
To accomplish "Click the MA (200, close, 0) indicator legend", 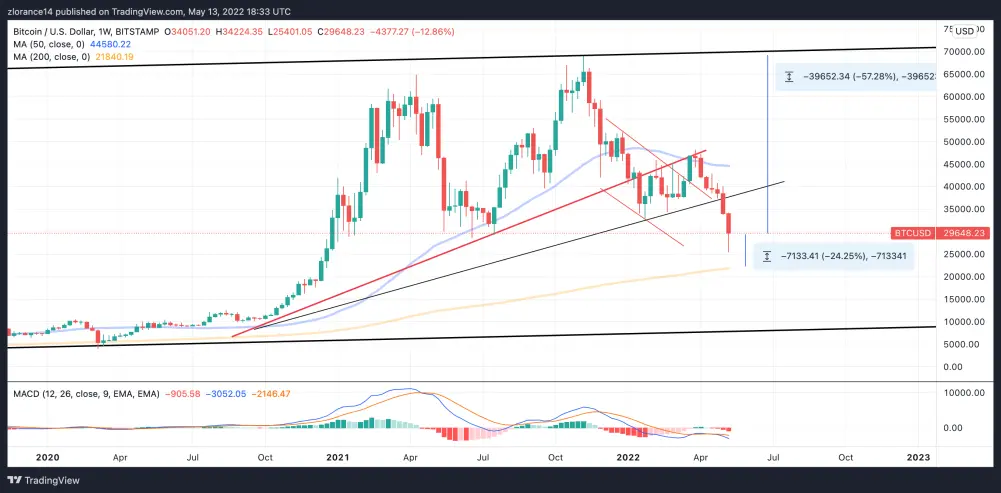I will 49,57.
